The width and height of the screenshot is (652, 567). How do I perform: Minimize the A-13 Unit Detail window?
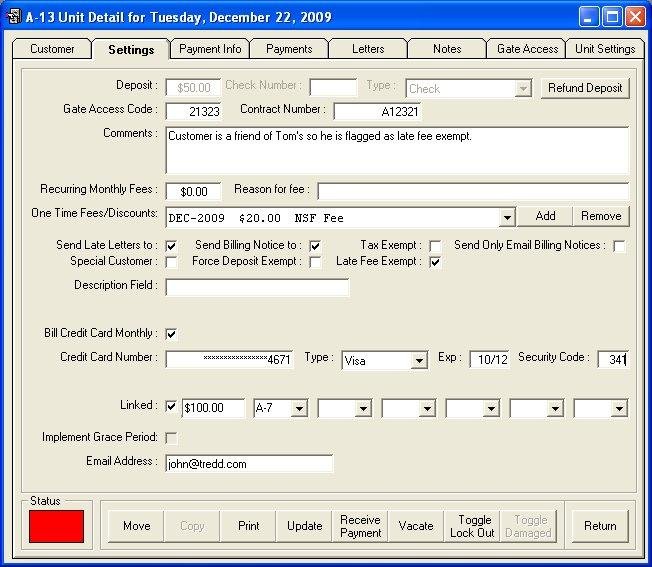click(589, 17)
